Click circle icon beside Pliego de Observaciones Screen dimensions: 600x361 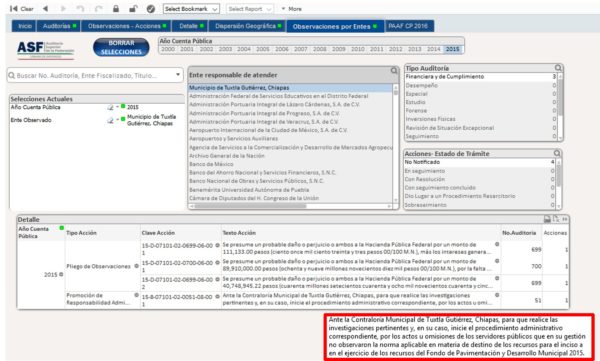pyautogui.click(x=136, y=266)
